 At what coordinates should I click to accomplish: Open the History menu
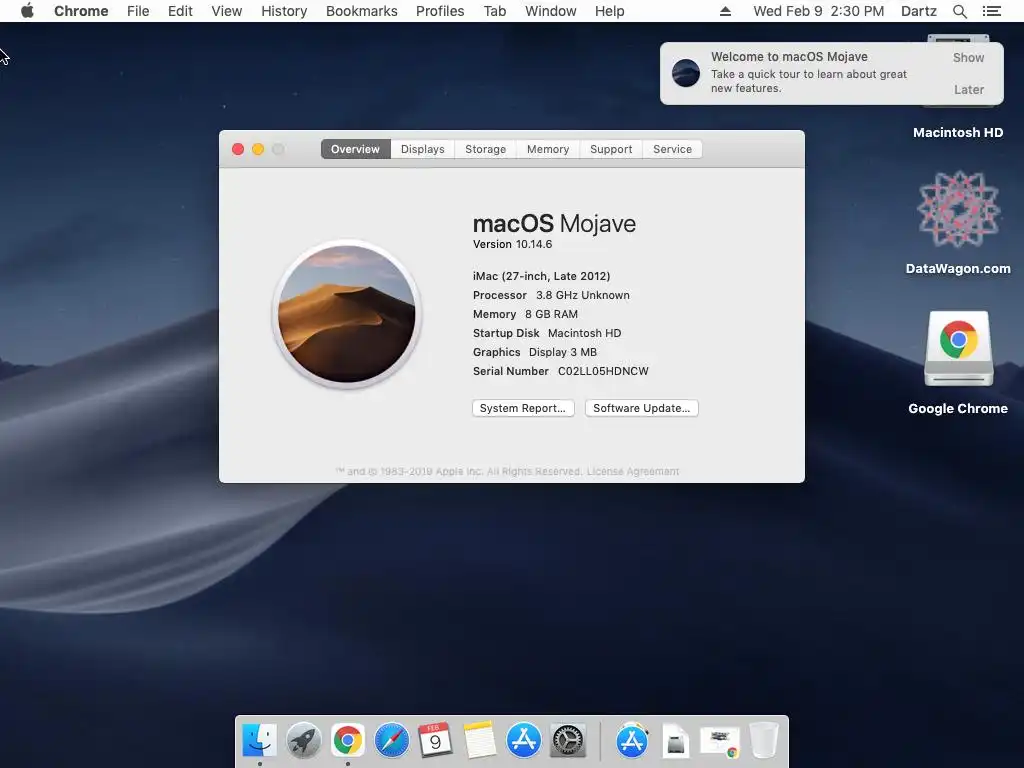[x=284, y=11]
